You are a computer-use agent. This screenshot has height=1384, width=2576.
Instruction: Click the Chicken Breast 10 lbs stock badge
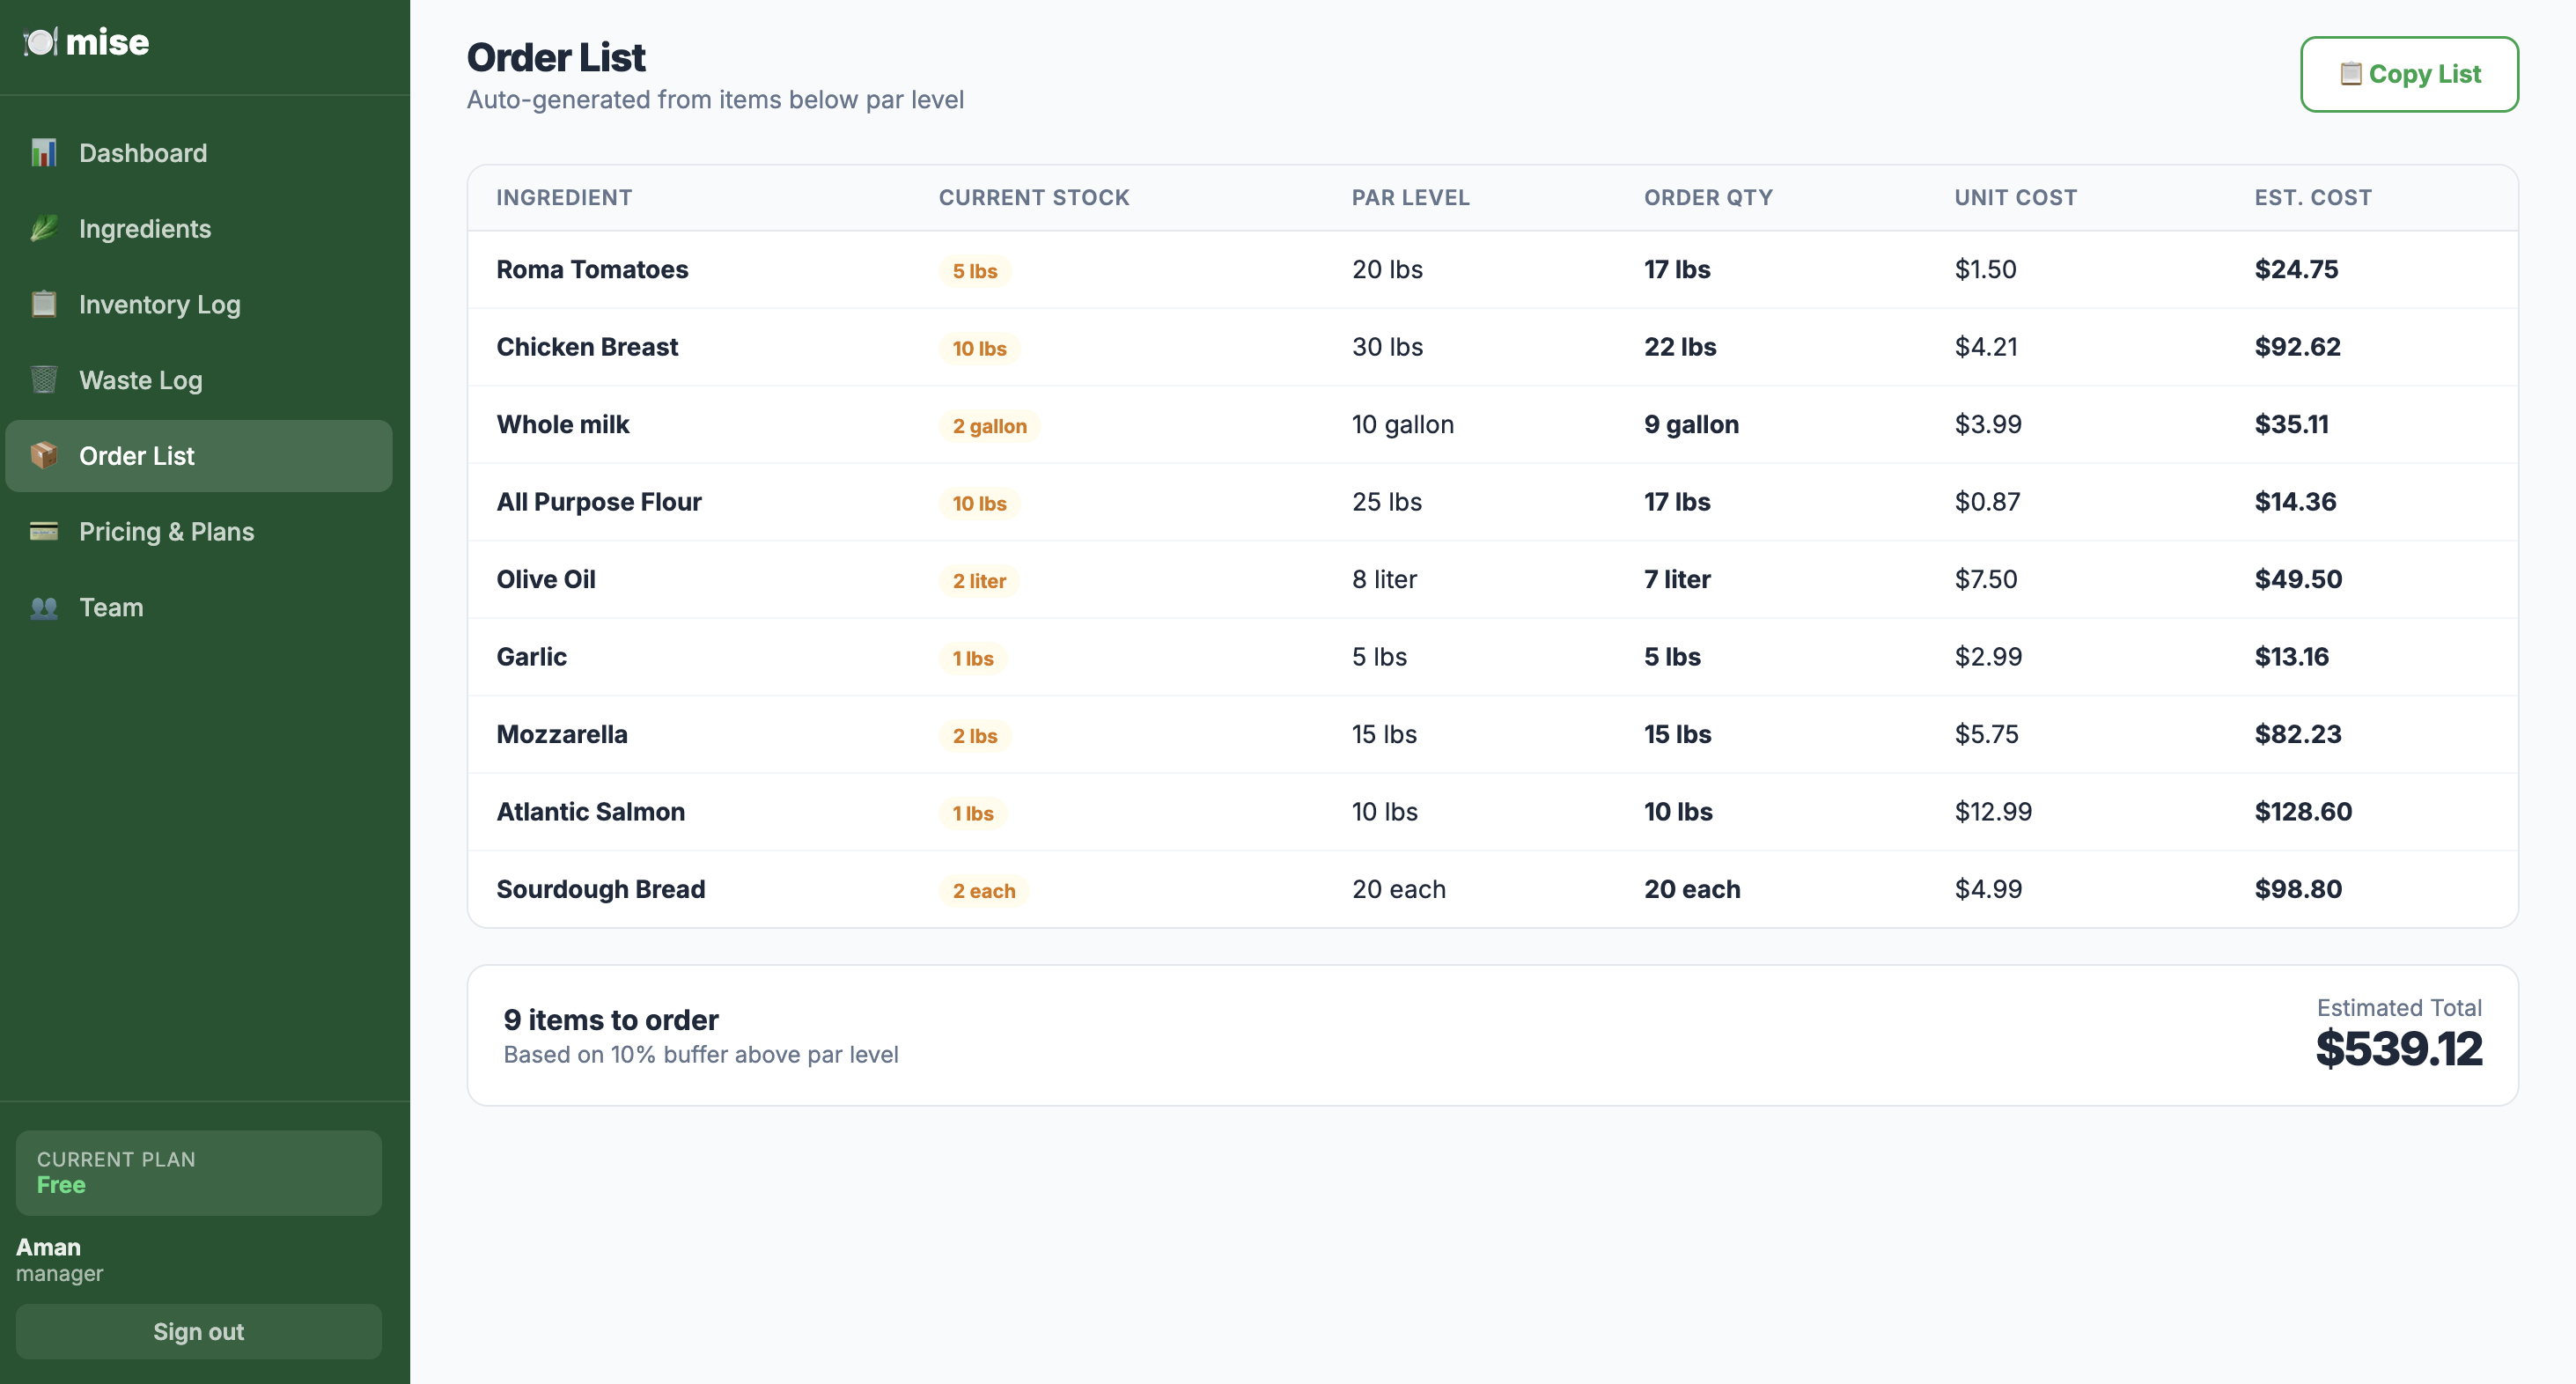pos(979,349)
